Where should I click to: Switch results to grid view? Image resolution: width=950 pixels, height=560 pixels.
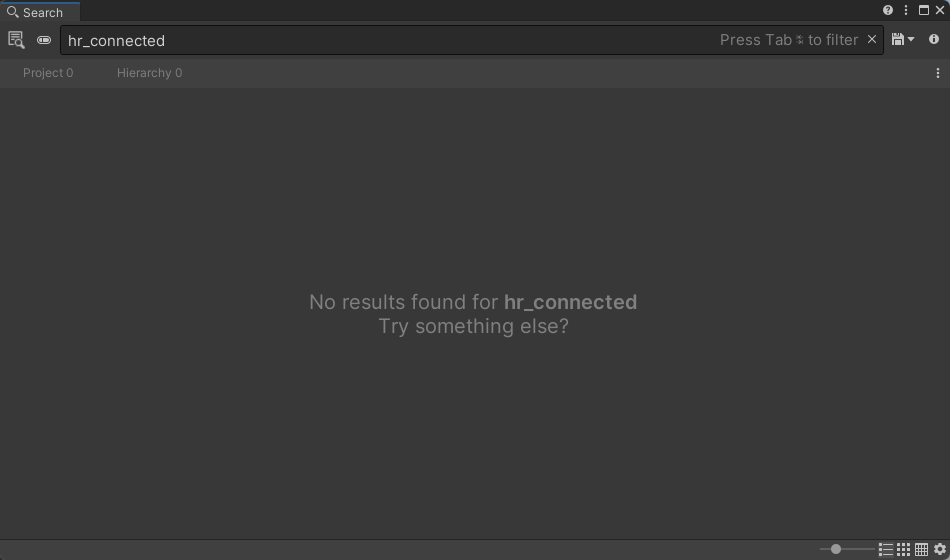tap(903, 550)
